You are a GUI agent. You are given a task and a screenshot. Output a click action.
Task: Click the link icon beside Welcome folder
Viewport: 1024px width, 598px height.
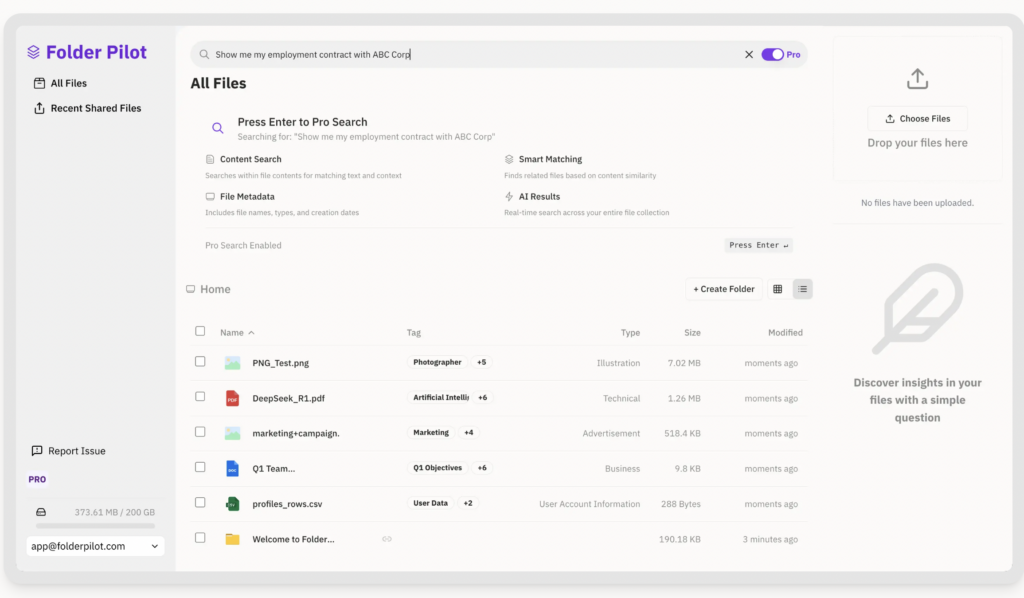[x=387, y=539]
